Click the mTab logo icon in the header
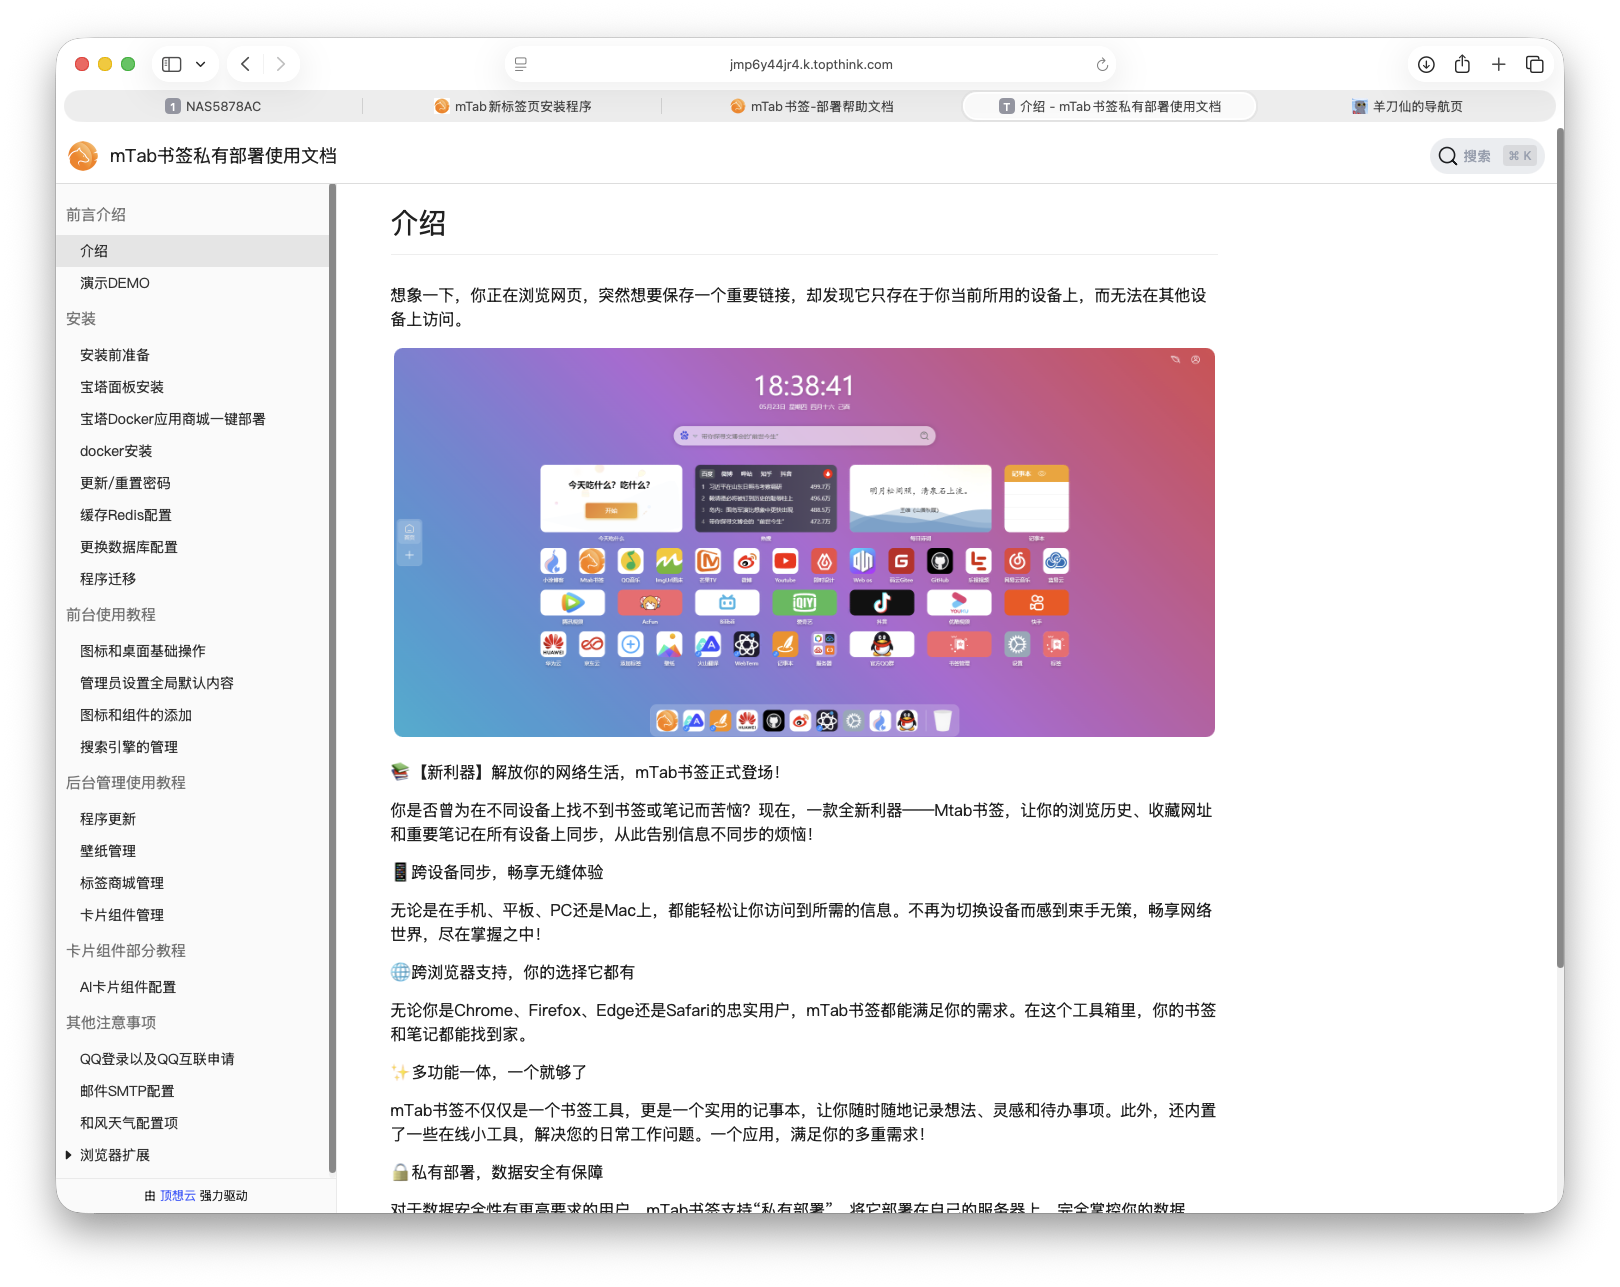This screenshot has height=1287, width=1620. (83, 156)
